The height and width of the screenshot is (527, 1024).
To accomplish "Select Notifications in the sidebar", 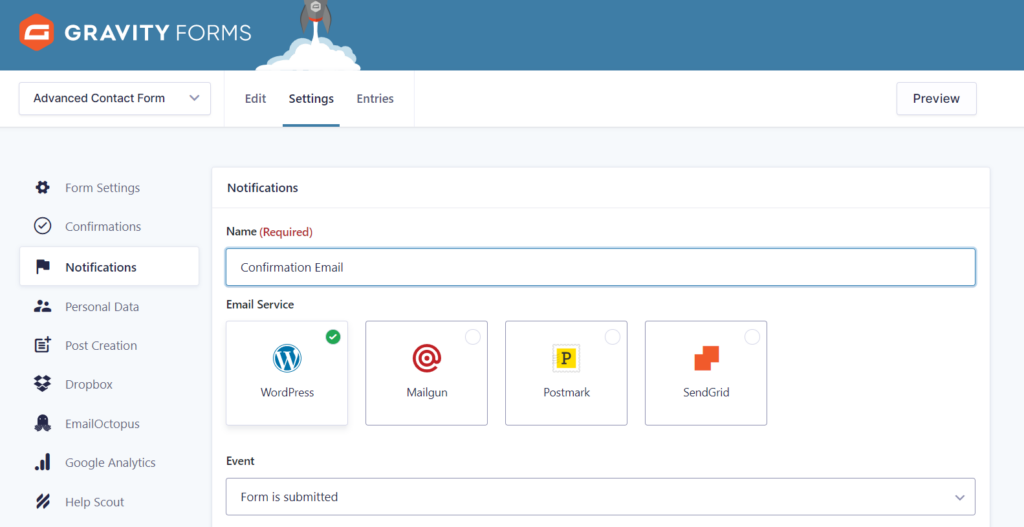I will click(109, 266).
